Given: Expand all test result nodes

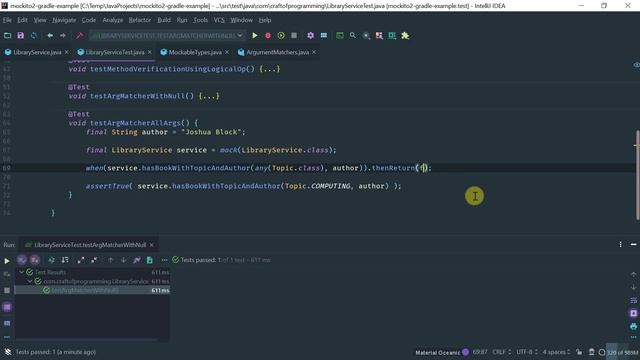Looking at the screenshot, I should coord(81,260).
